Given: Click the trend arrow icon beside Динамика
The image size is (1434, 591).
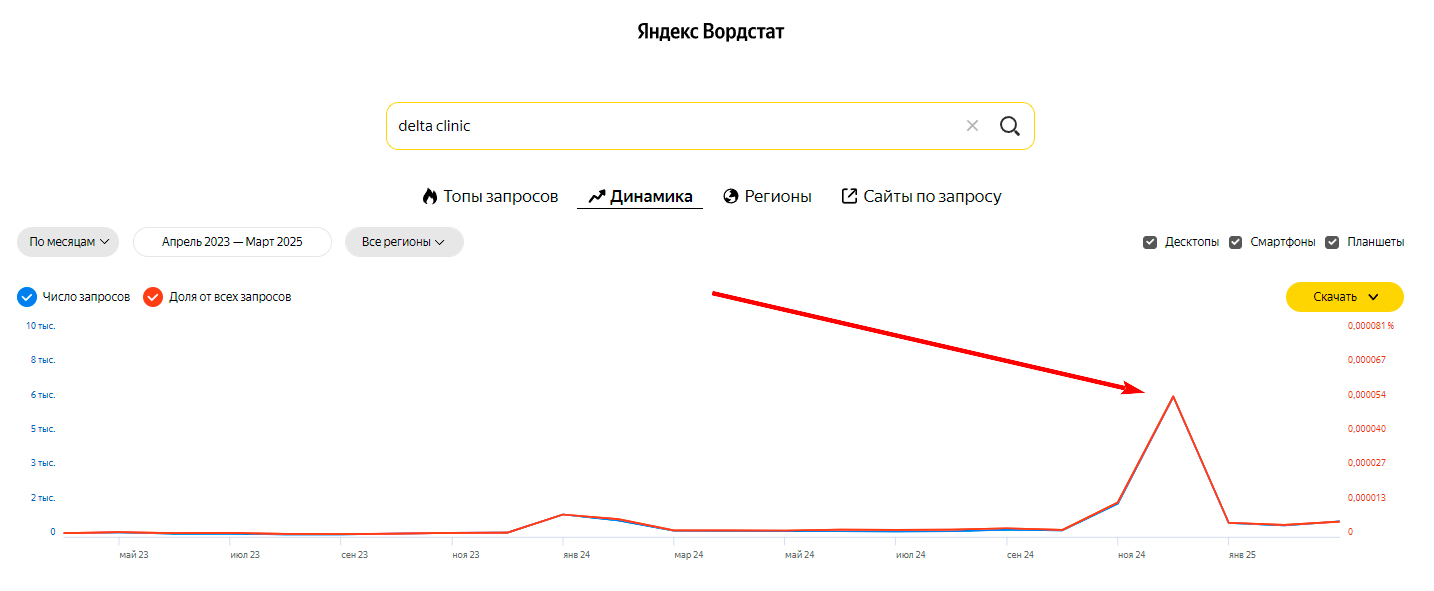Looking at the screenshot, I should [597, 196].
